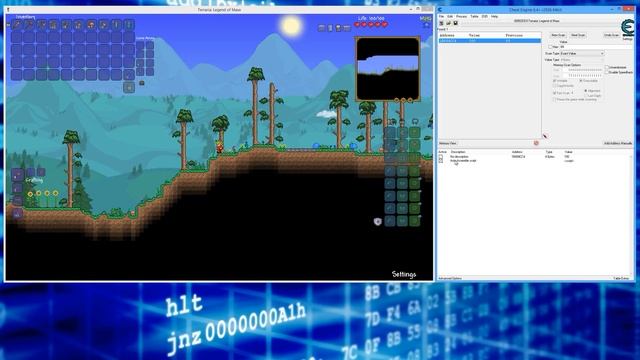Enable the Speedhack checkbox

[607, 72]
